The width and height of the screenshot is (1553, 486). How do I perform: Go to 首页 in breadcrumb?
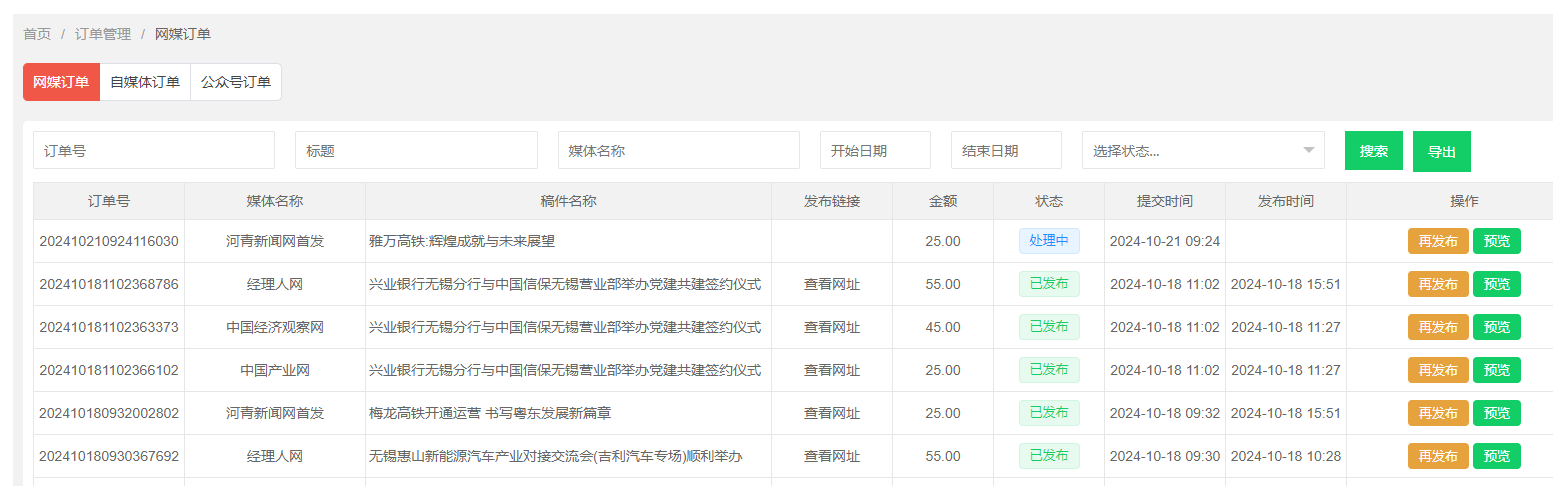pyautogui.click(x=37, y=34)
